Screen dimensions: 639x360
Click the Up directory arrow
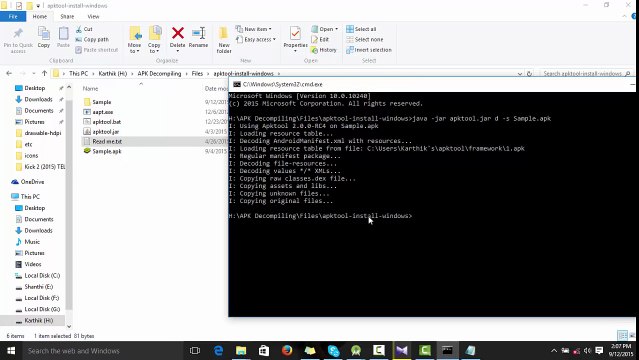[44, 73]
